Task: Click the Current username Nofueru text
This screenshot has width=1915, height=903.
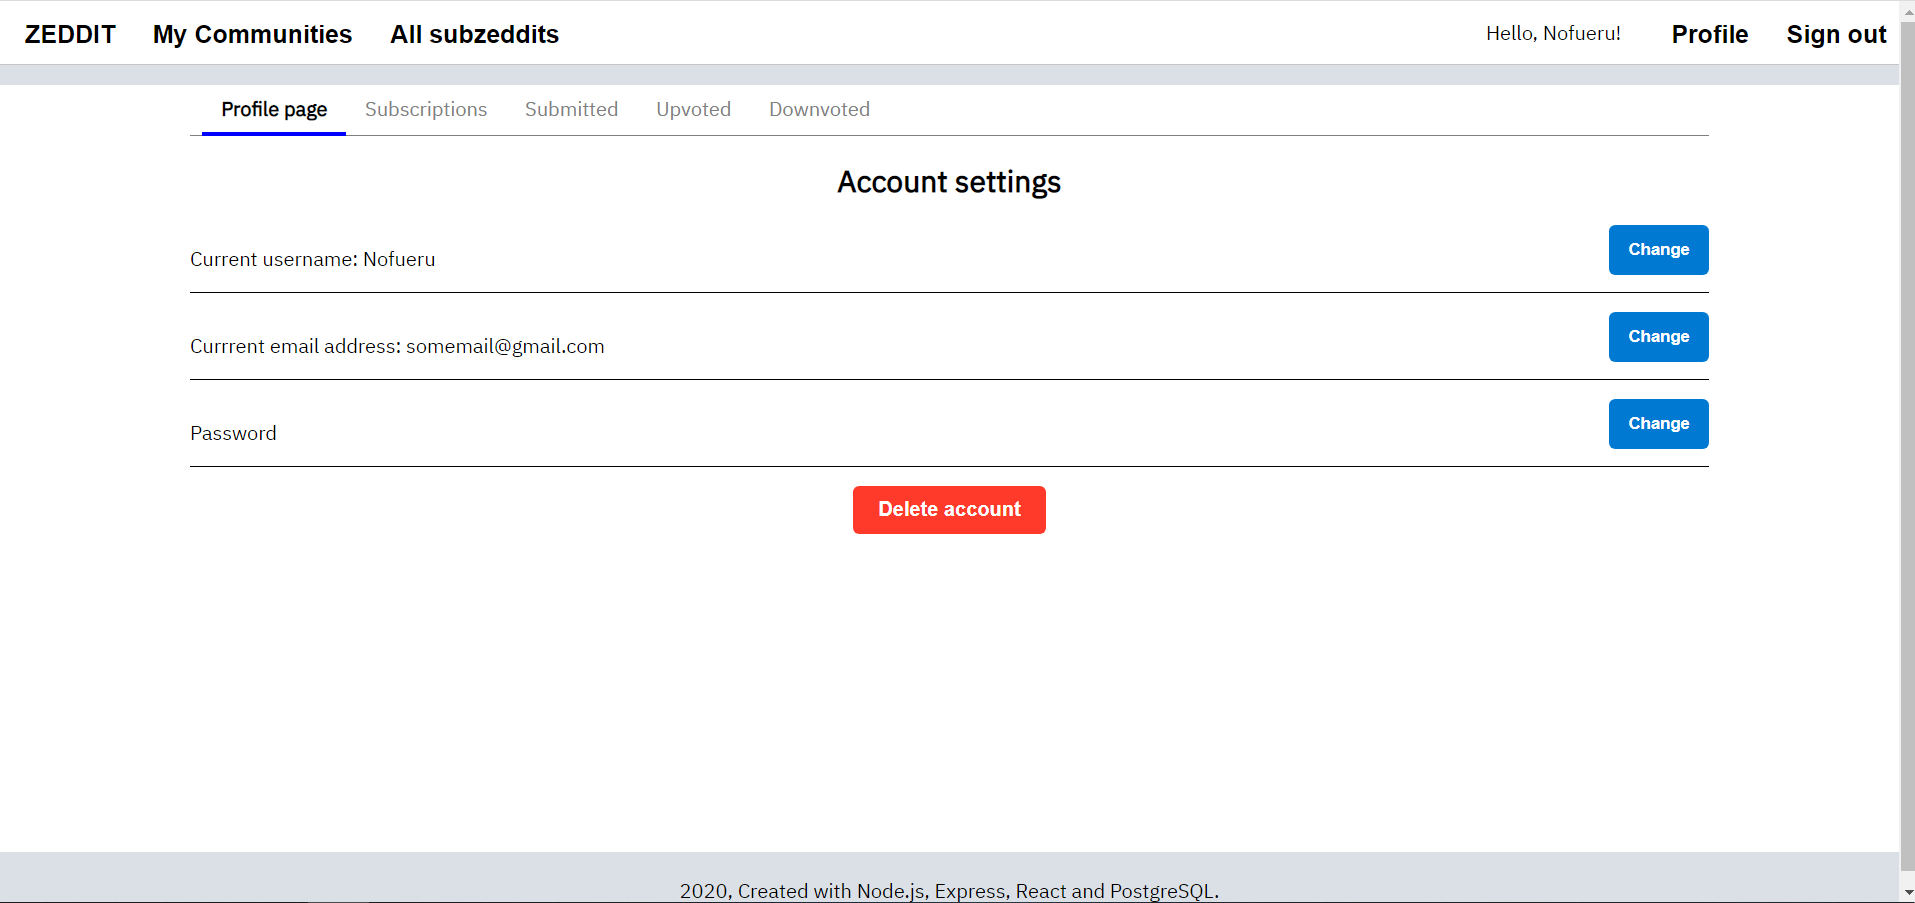Action: (x=313, y=259)
